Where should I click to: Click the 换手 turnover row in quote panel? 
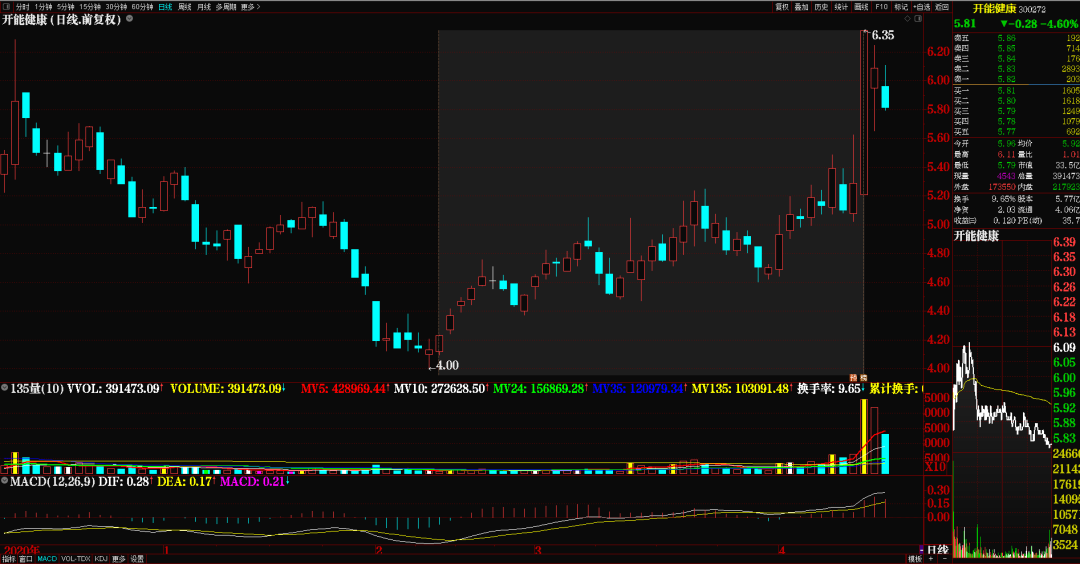pyautogui.click(x=985, y=198)
